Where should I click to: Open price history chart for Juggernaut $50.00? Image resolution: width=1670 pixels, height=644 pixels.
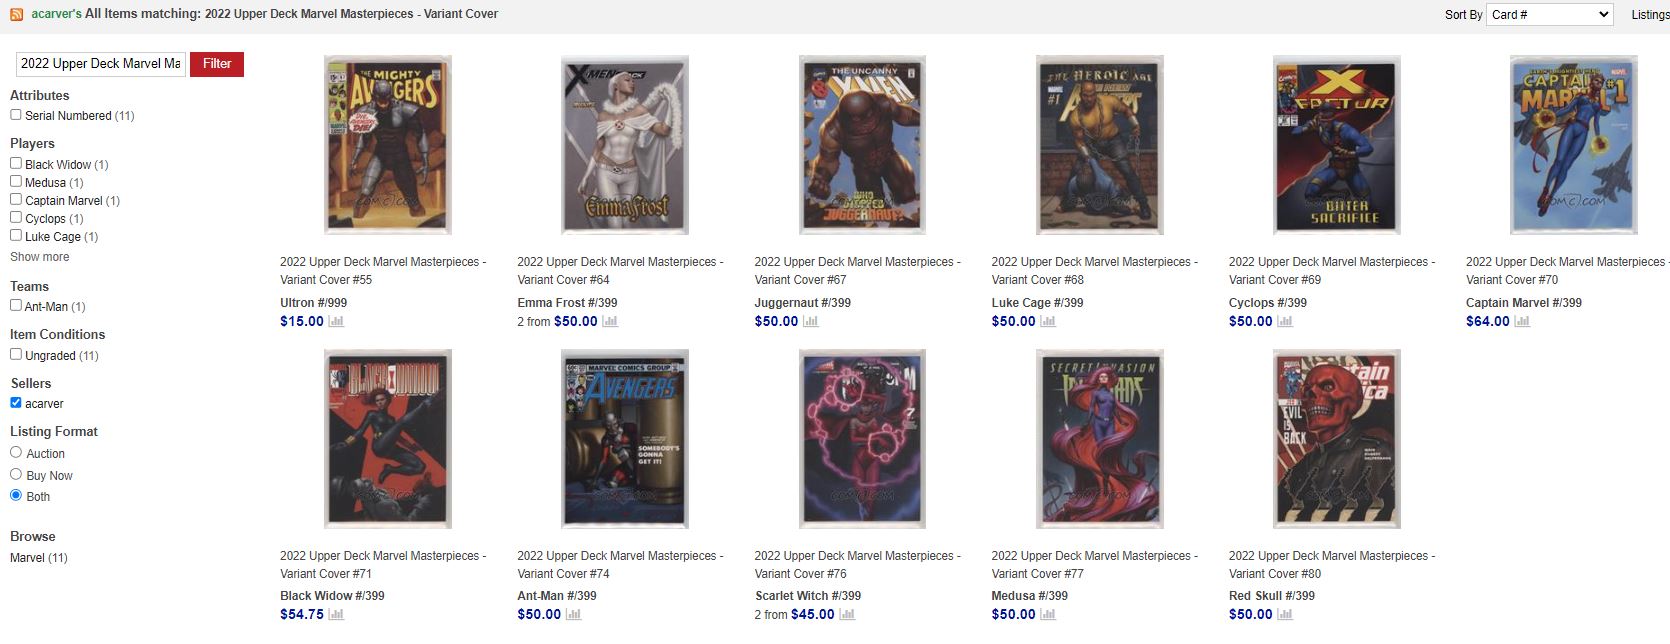click(810, 321)
